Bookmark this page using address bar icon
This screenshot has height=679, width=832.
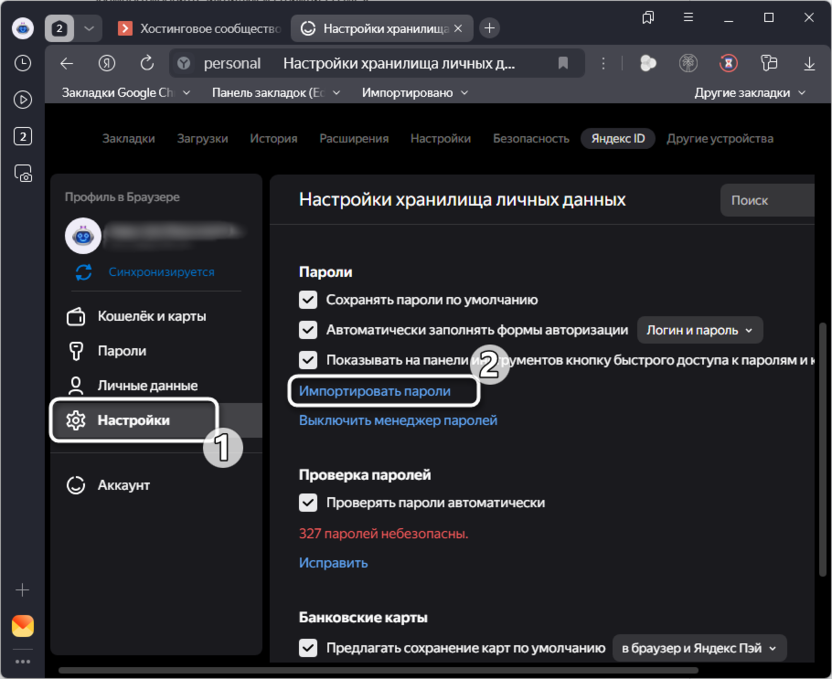click(x=563, y=64)
